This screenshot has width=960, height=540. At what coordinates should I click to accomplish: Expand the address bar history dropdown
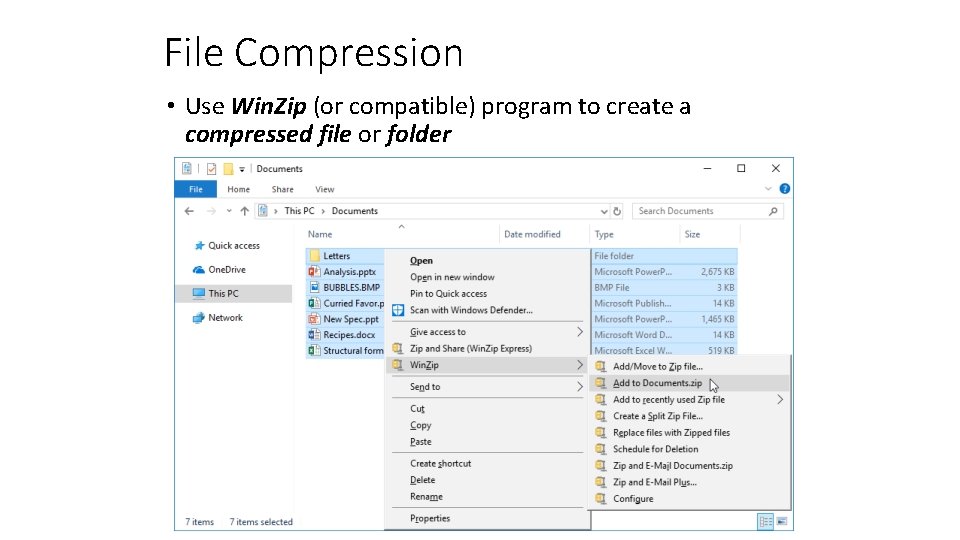pos(604,211)
